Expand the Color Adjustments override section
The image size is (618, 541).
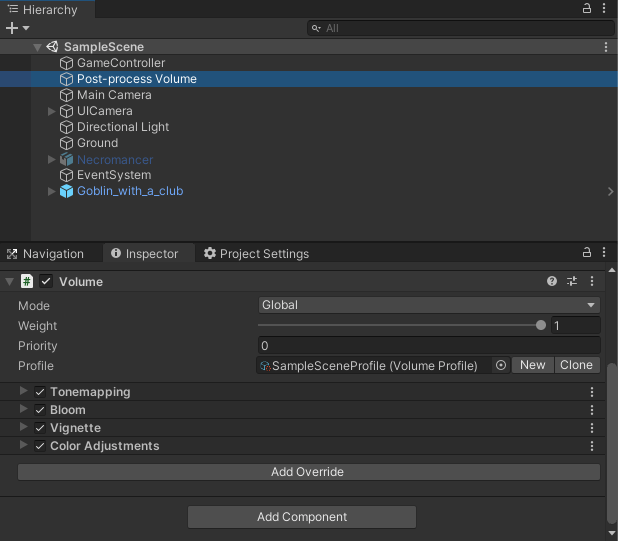pos(23,446)
